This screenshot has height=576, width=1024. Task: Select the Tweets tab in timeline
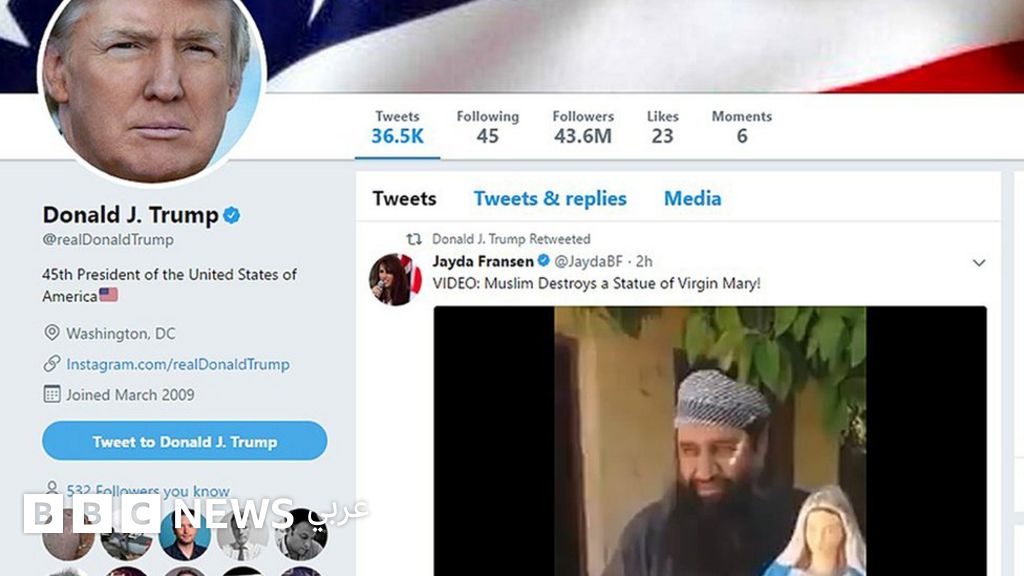click(x=404, y=198)
